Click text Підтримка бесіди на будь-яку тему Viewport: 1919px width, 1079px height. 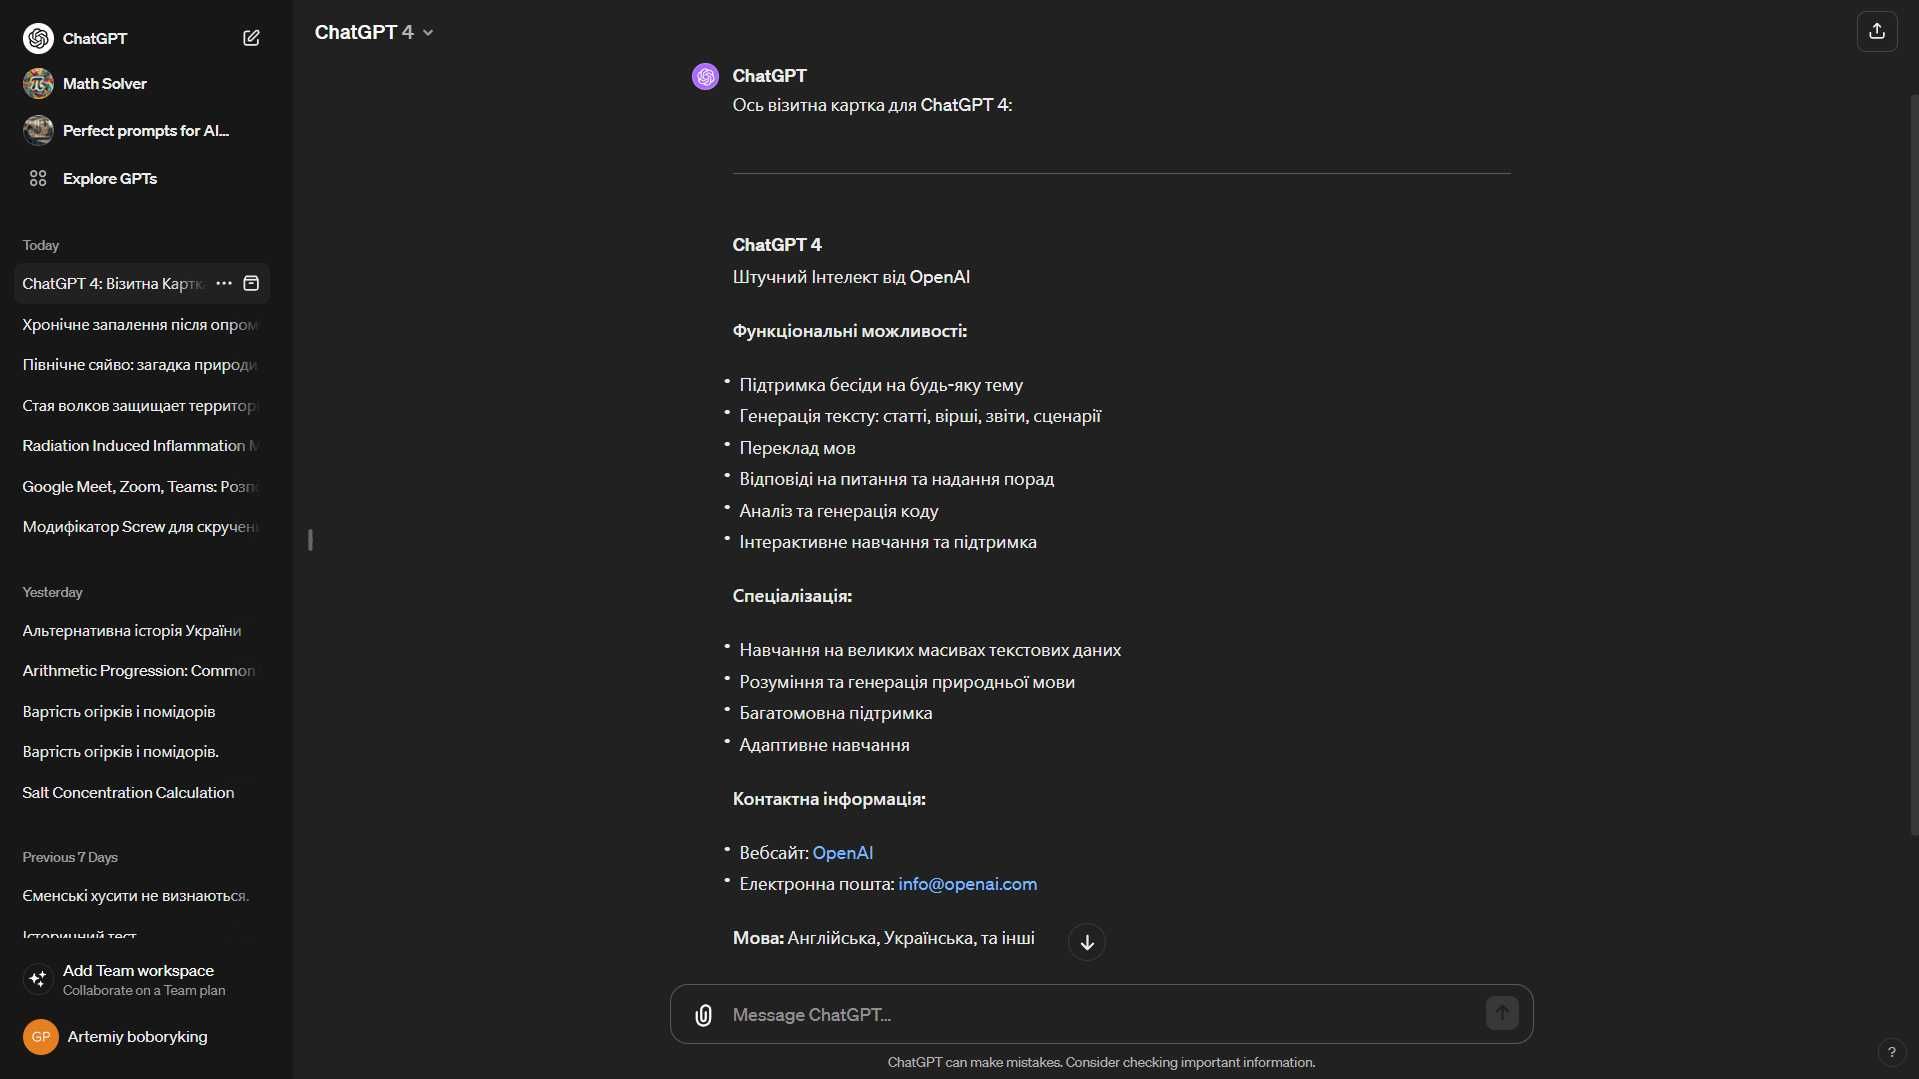(x=881, y=385)
